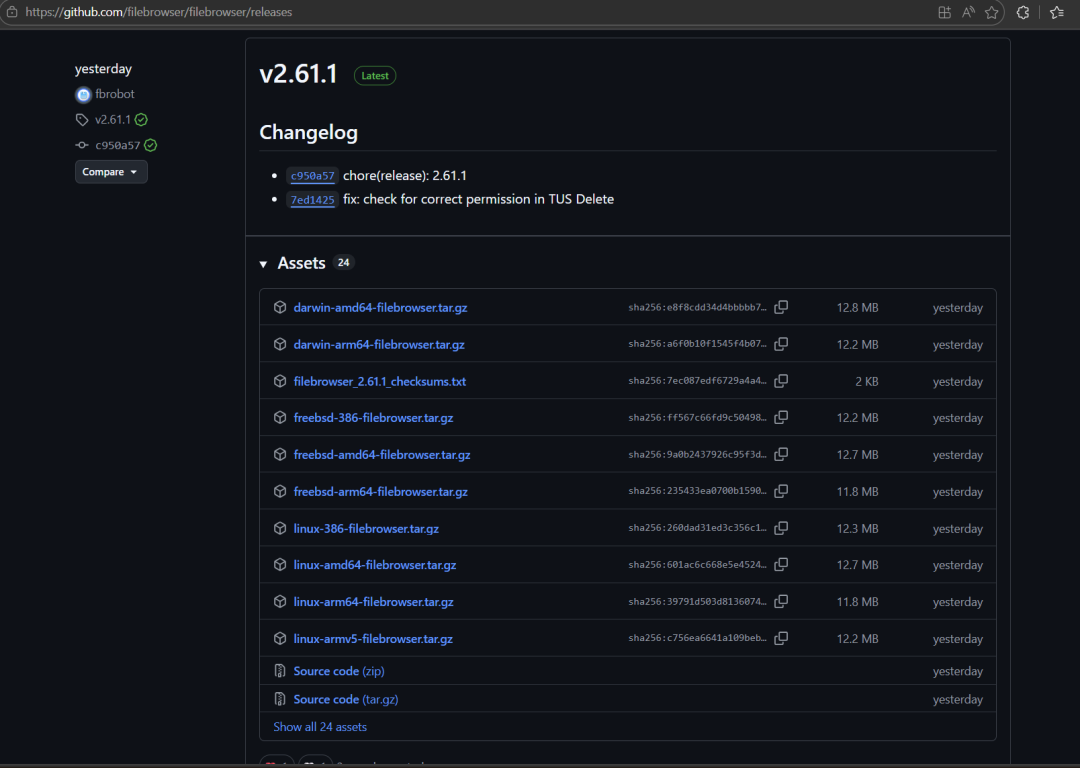
Task: Open Read Aloud in address bar
Action: (968, 12)
